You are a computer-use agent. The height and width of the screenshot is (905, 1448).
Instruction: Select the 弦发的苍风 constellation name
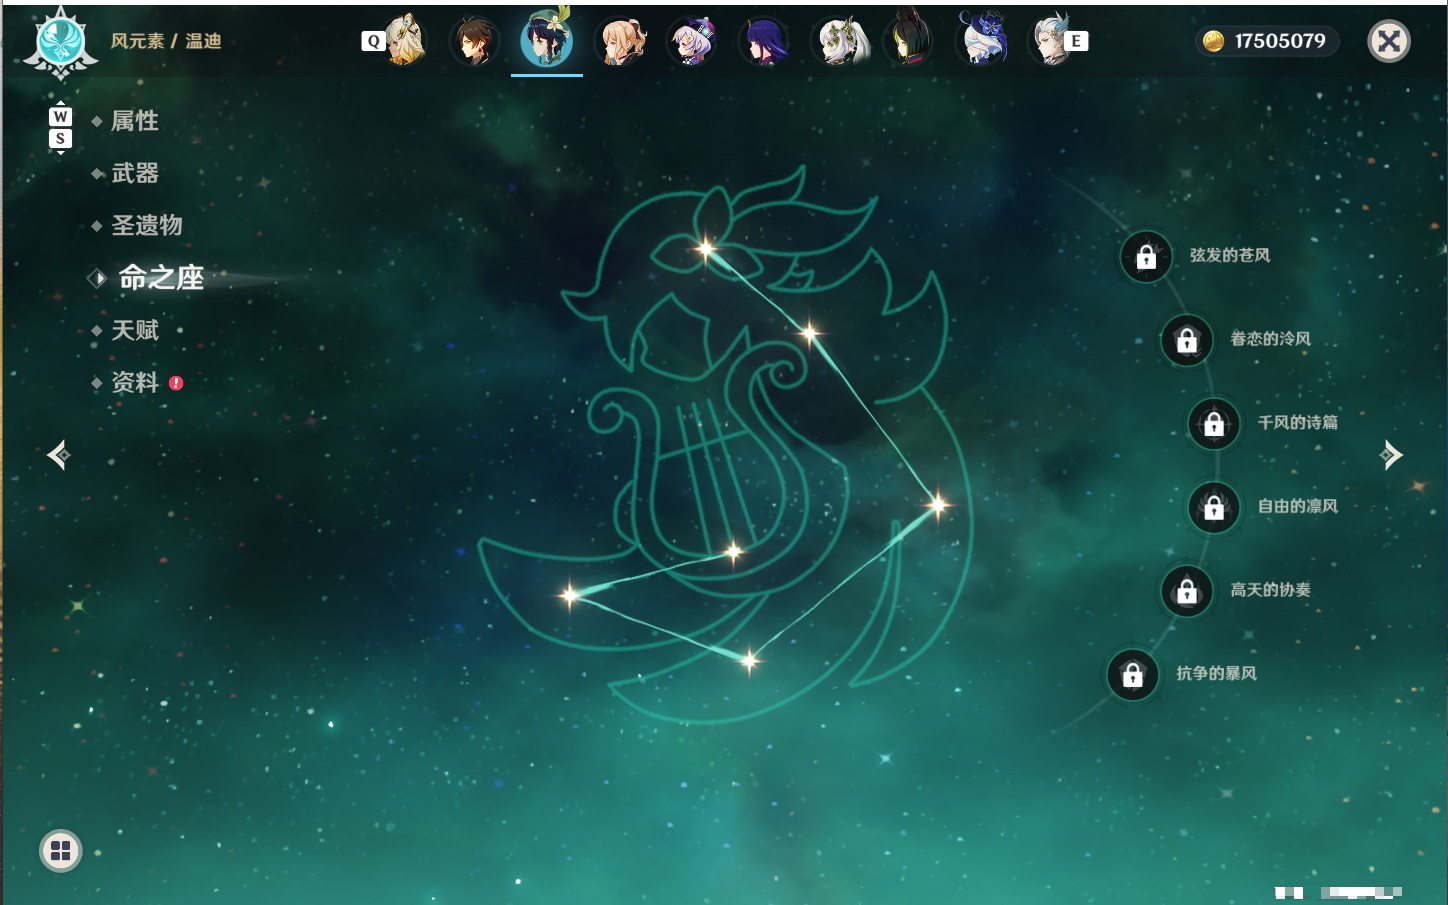(1230, 255)
